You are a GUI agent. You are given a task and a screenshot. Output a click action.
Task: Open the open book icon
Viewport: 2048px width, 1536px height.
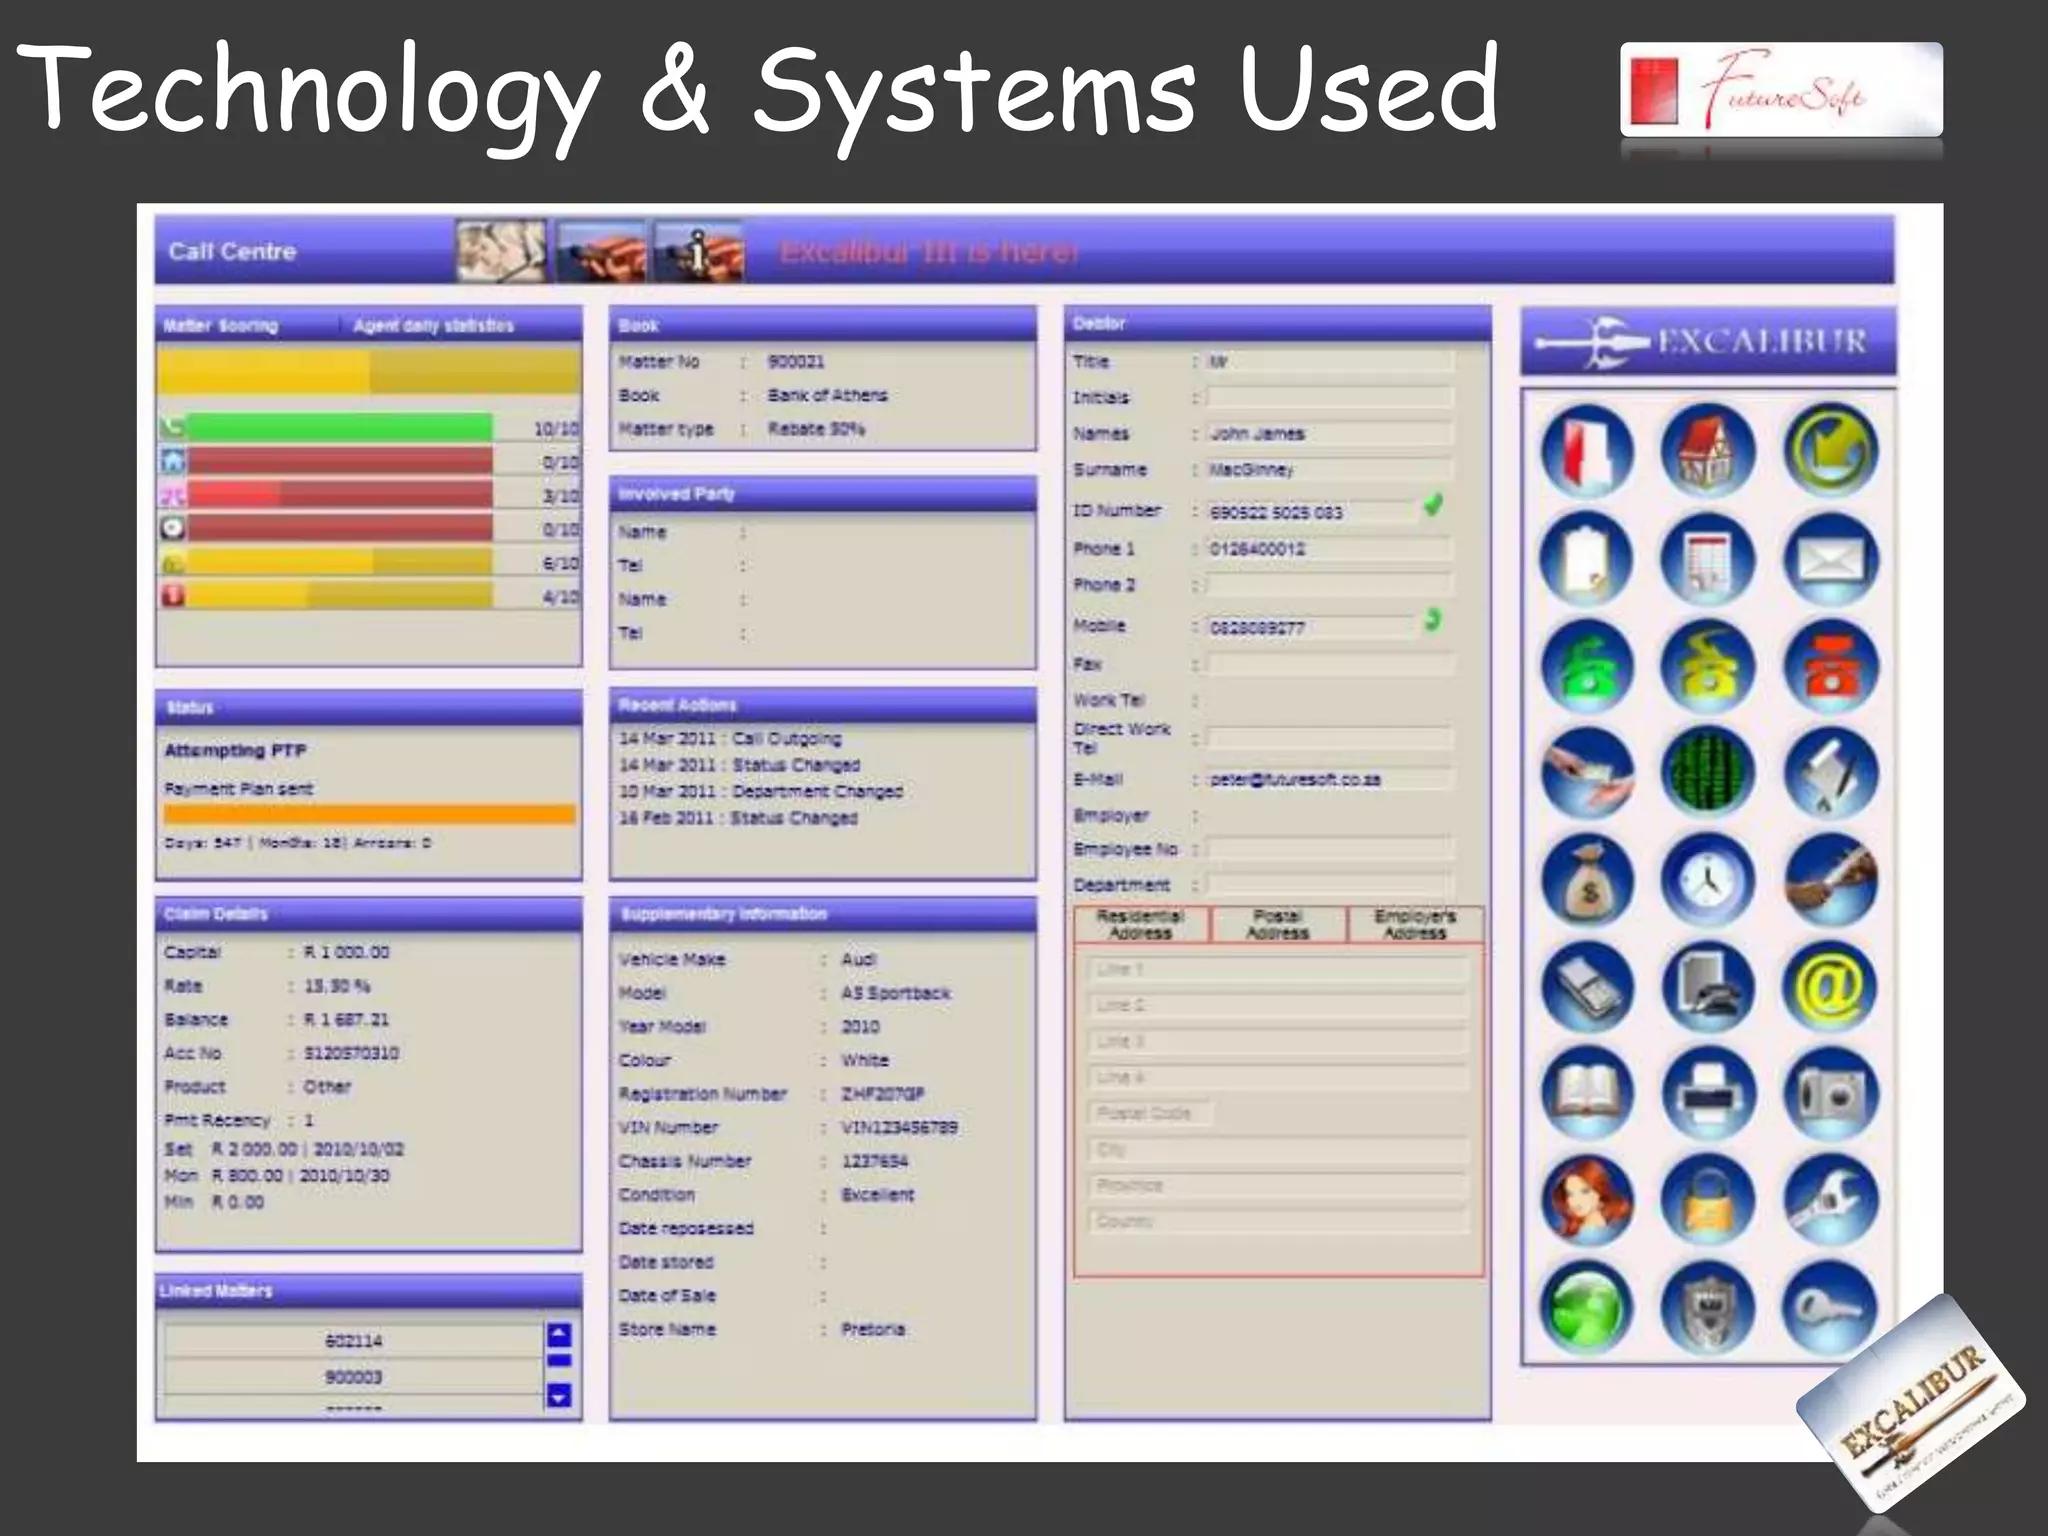[1586, 1094]
